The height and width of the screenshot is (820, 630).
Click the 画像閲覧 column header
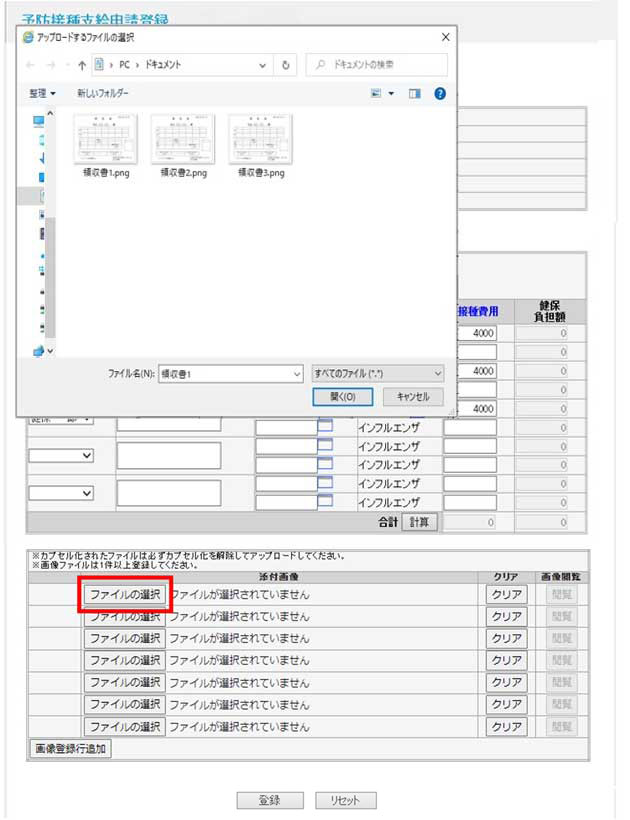[x=560, y=577]
